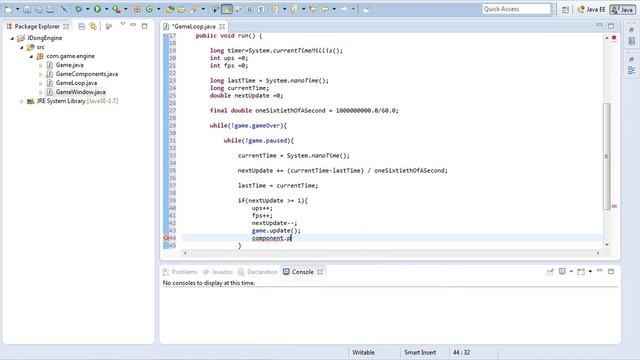Click the Search flashlight icon

[194, 9]
